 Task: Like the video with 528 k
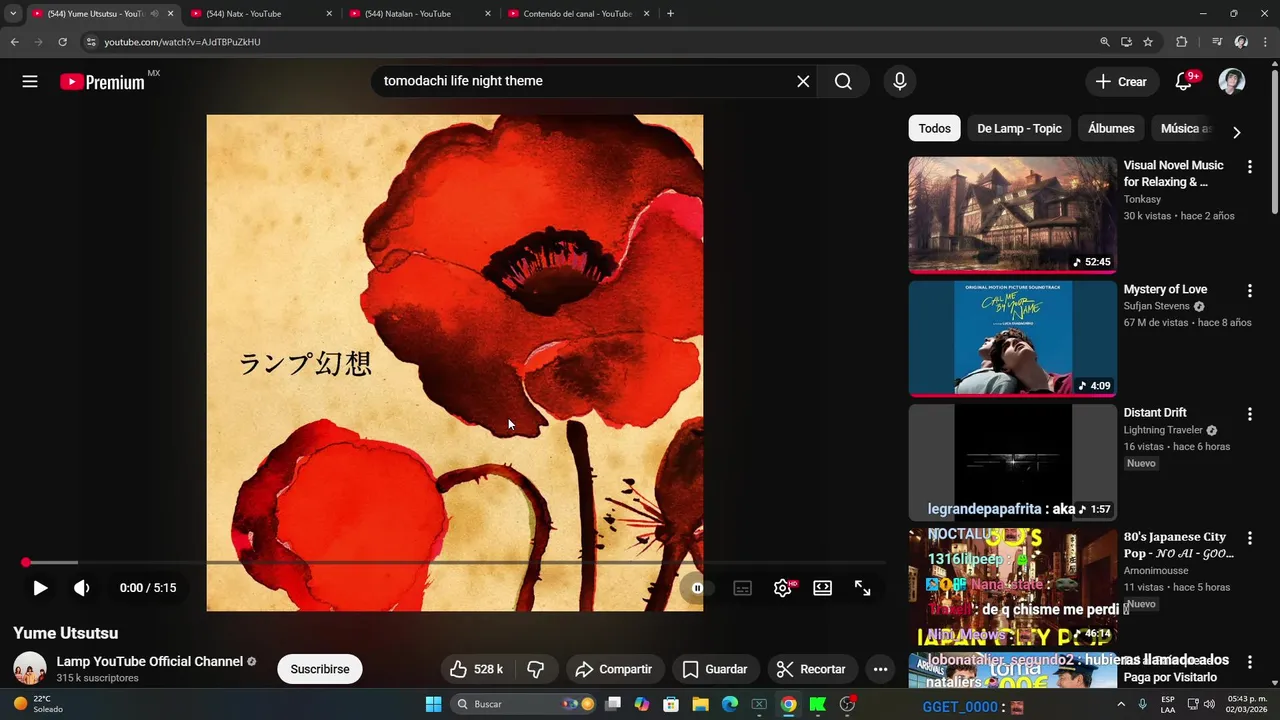click(x=476, y=669)
